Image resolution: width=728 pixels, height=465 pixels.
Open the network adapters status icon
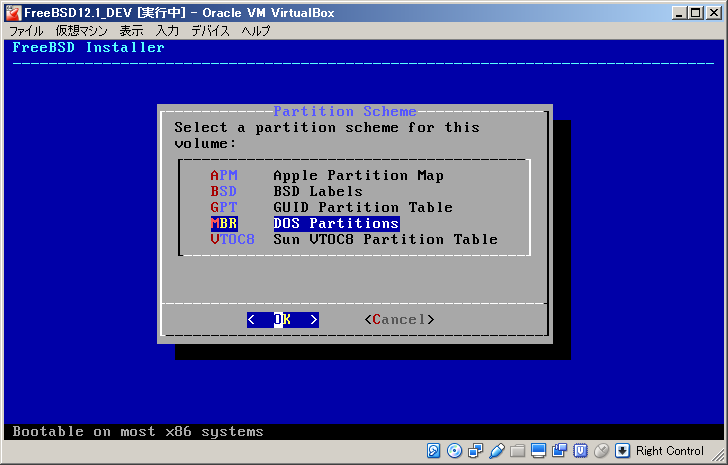point(475,450)
